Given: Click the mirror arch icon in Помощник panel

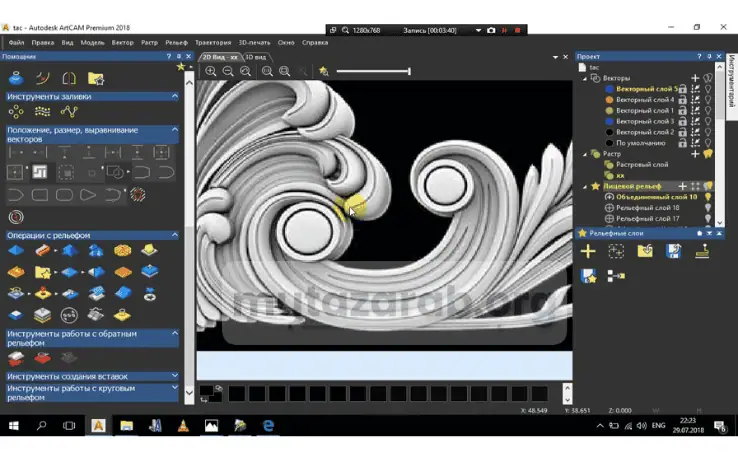Looking at the screenshot, I should 69,78.
